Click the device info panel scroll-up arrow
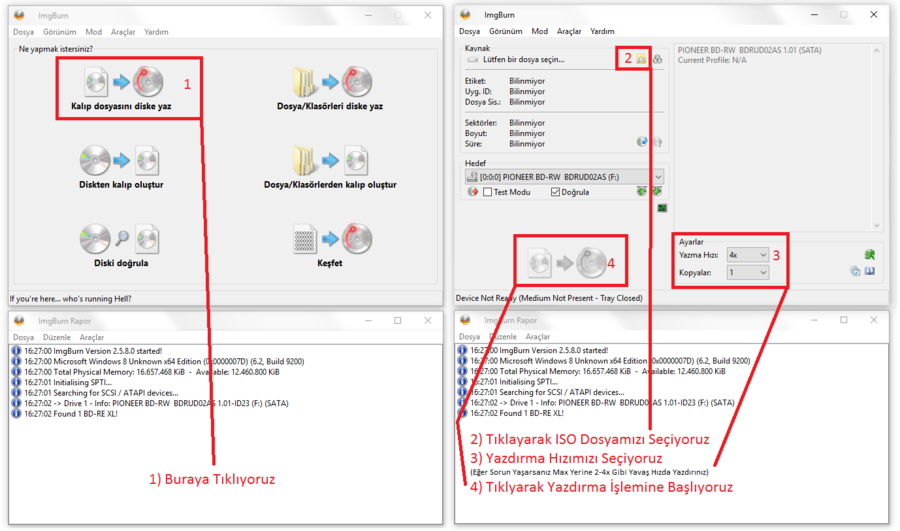The width and height of the screenshot is (900, 531). pos(876,51)
